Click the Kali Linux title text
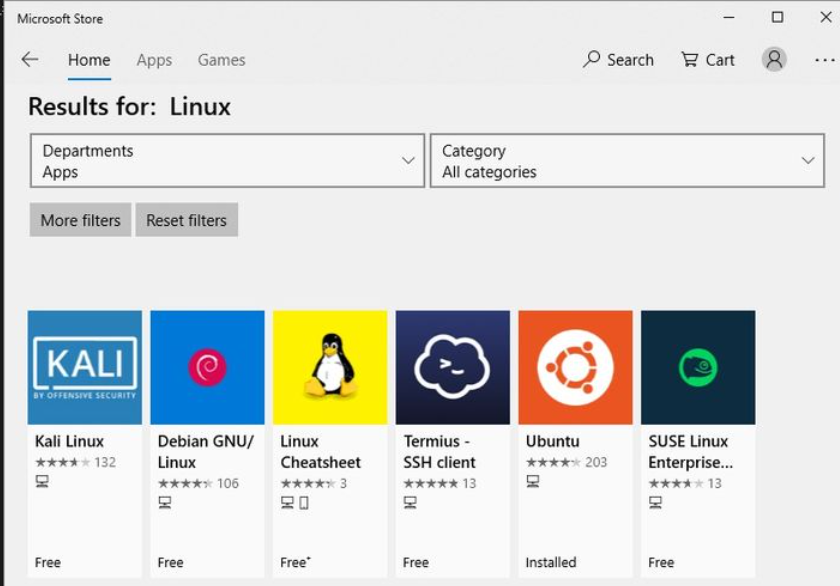This screenshot has width=840, height=586. click(69, 441)
